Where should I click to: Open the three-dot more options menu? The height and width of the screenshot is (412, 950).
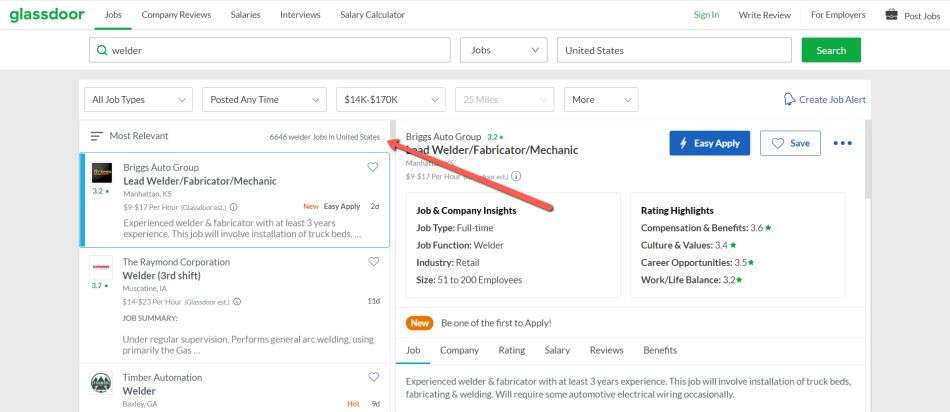[x=843, y=143]
